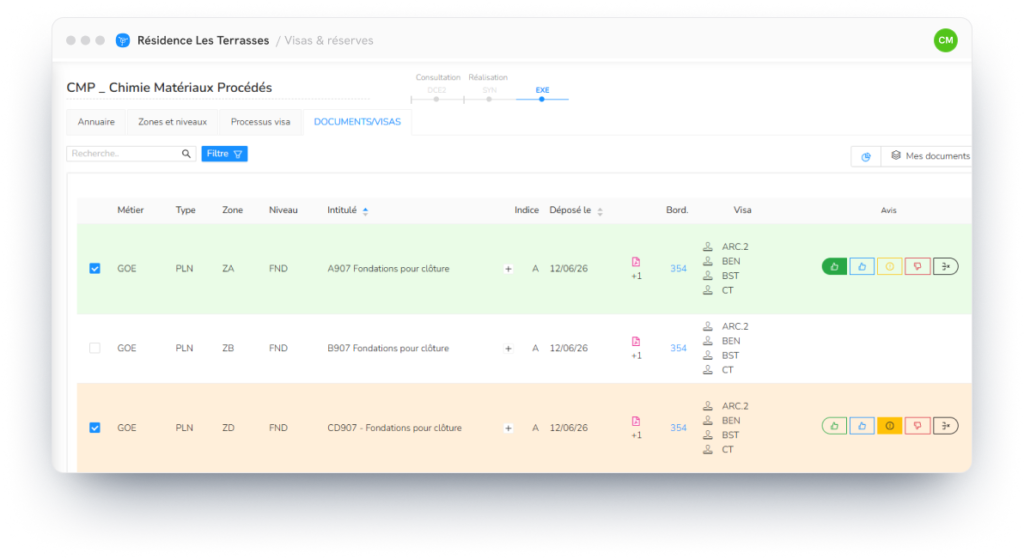Click the search magnifier icon
The image size is (1024, 559).
tap(186, 153)
